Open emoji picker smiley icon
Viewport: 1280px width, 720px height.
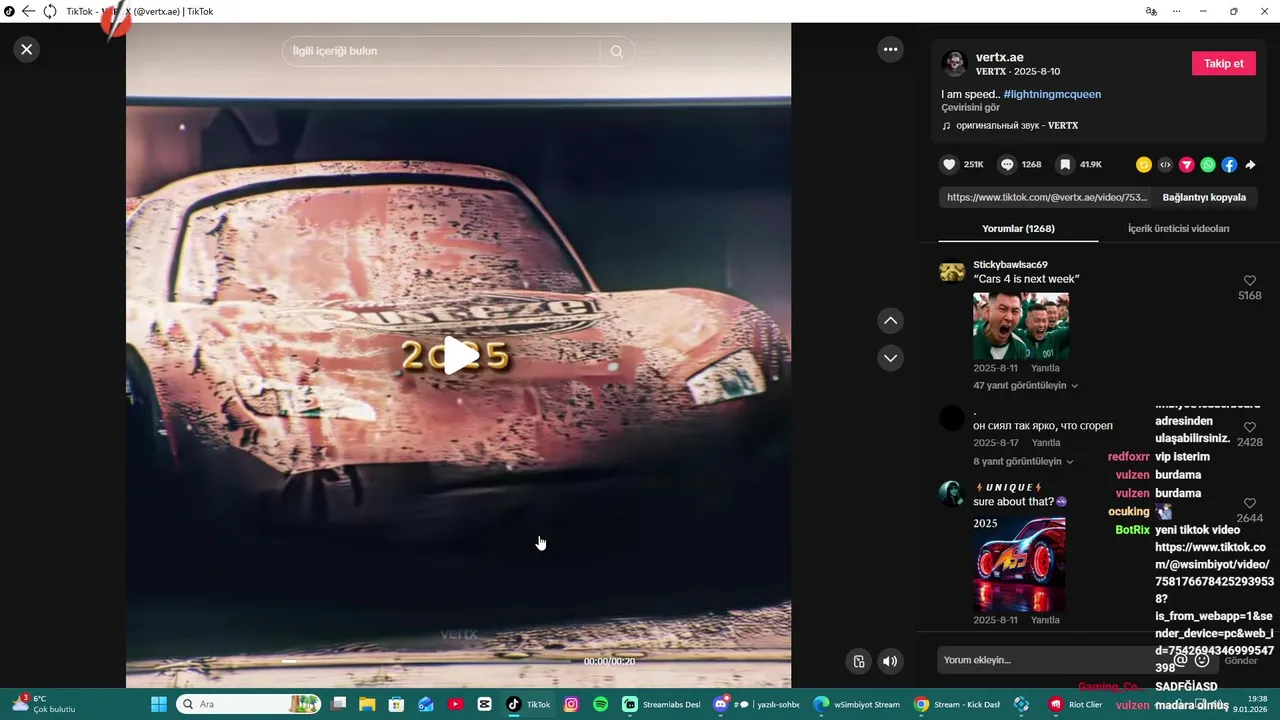click(1202, 660)
